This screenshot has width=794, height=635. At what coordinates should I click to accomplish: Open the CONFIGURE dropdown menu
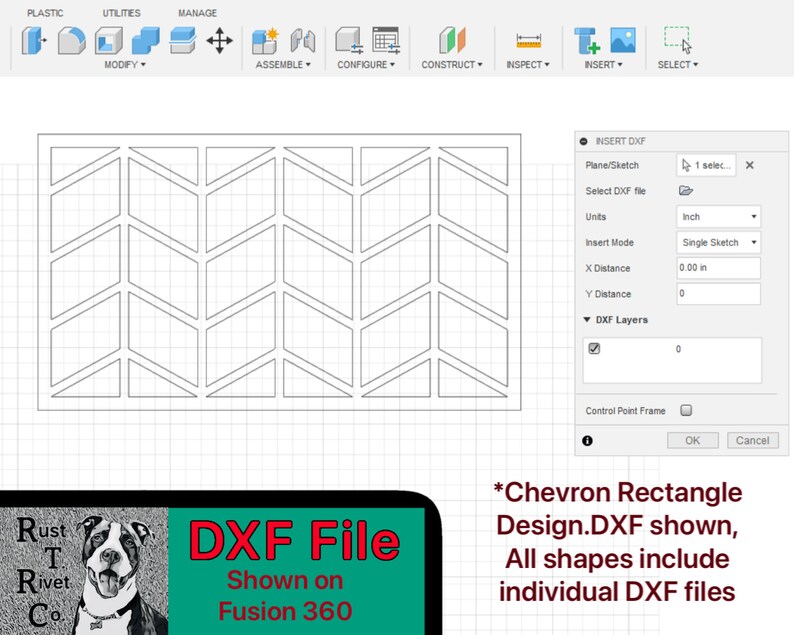pyautogui.click(x=366, y=65)
